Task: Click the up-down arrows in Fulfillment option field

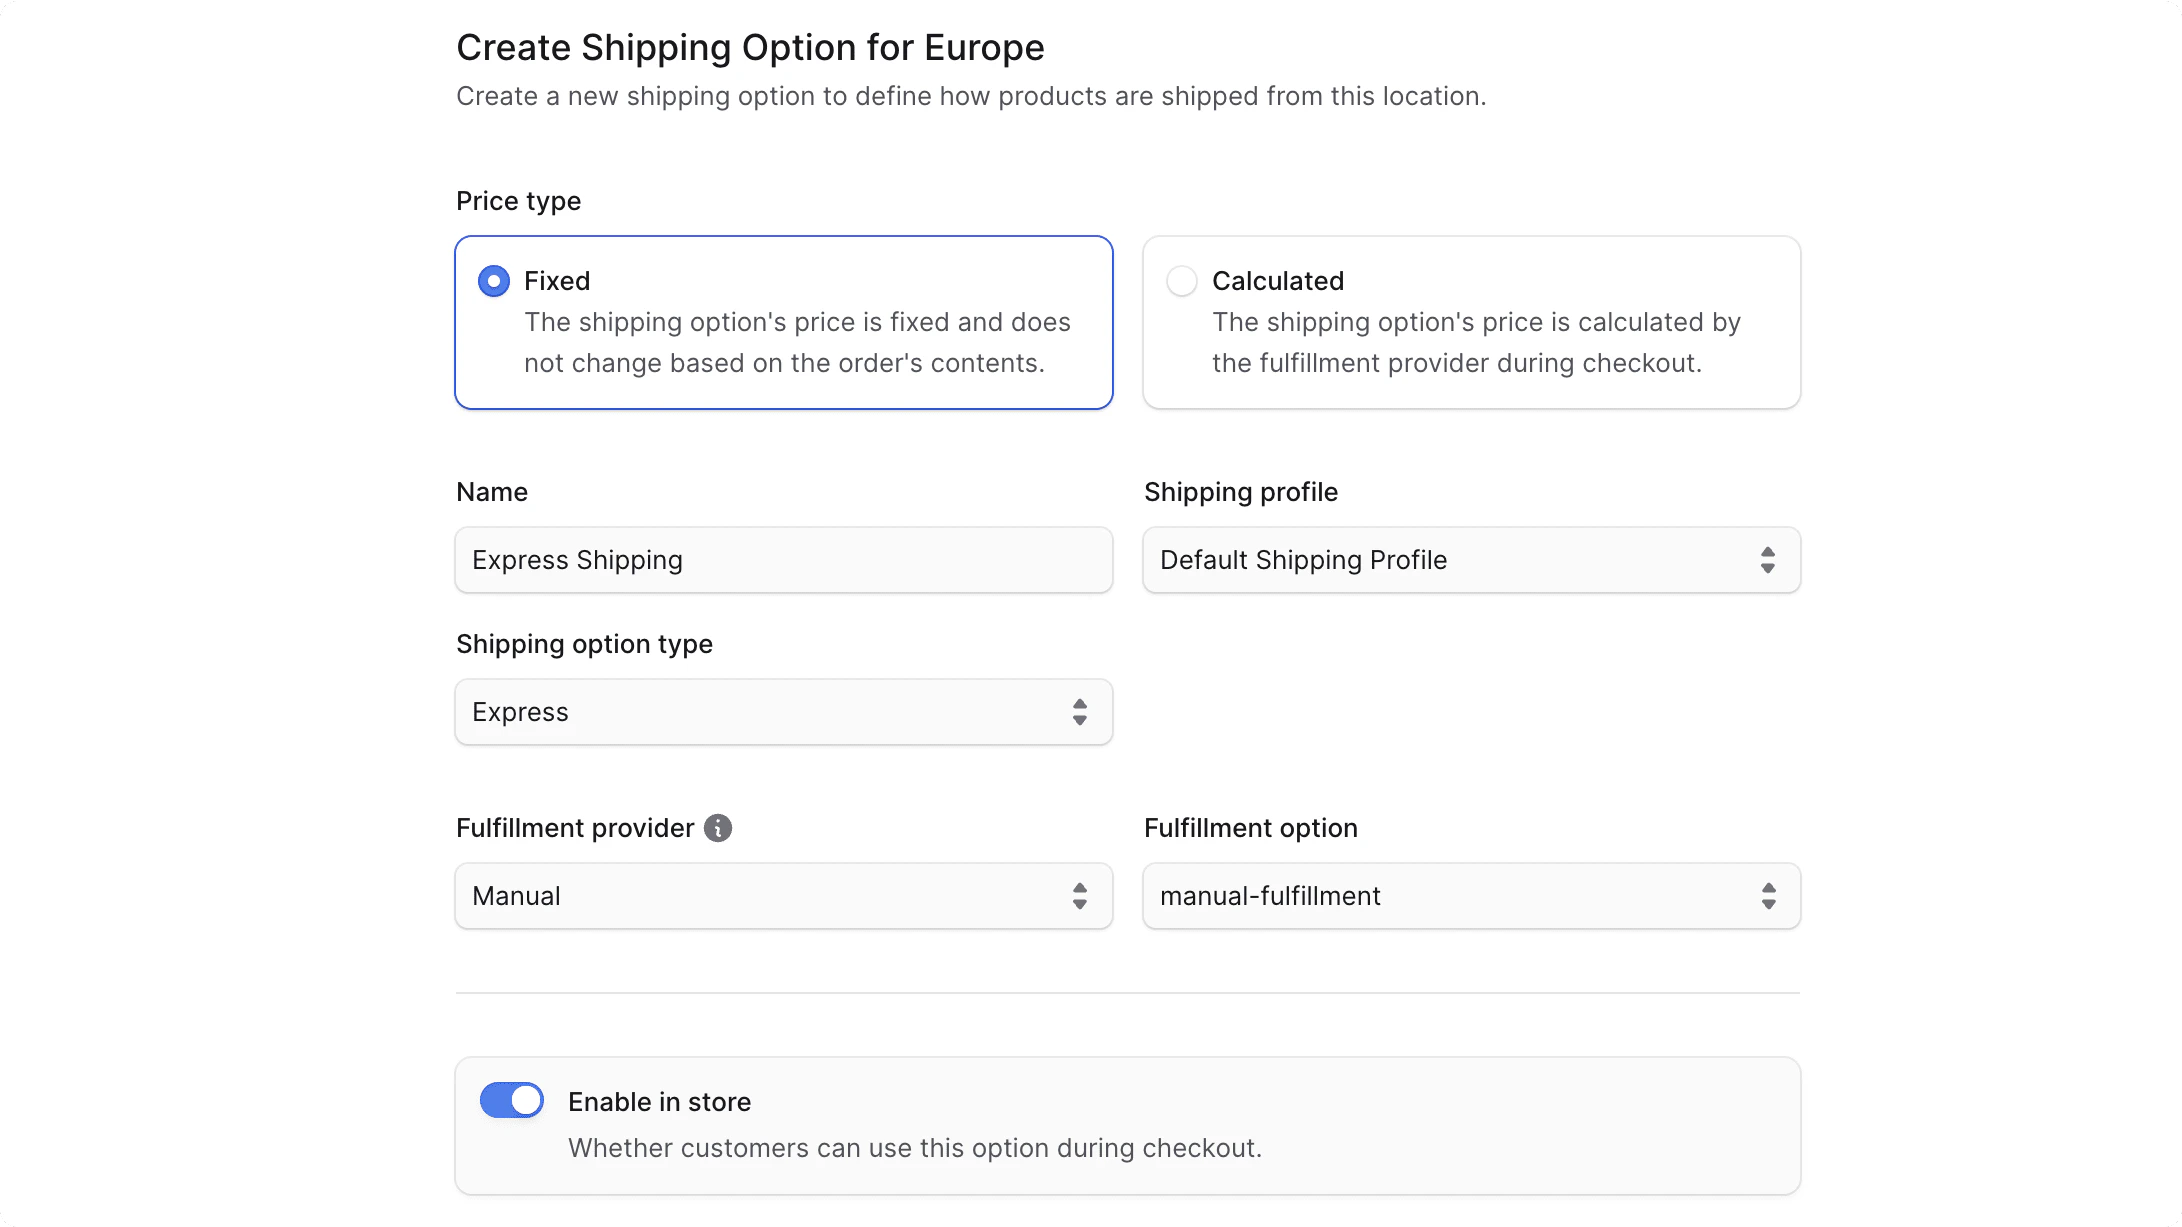Action: click(1768, 896)
